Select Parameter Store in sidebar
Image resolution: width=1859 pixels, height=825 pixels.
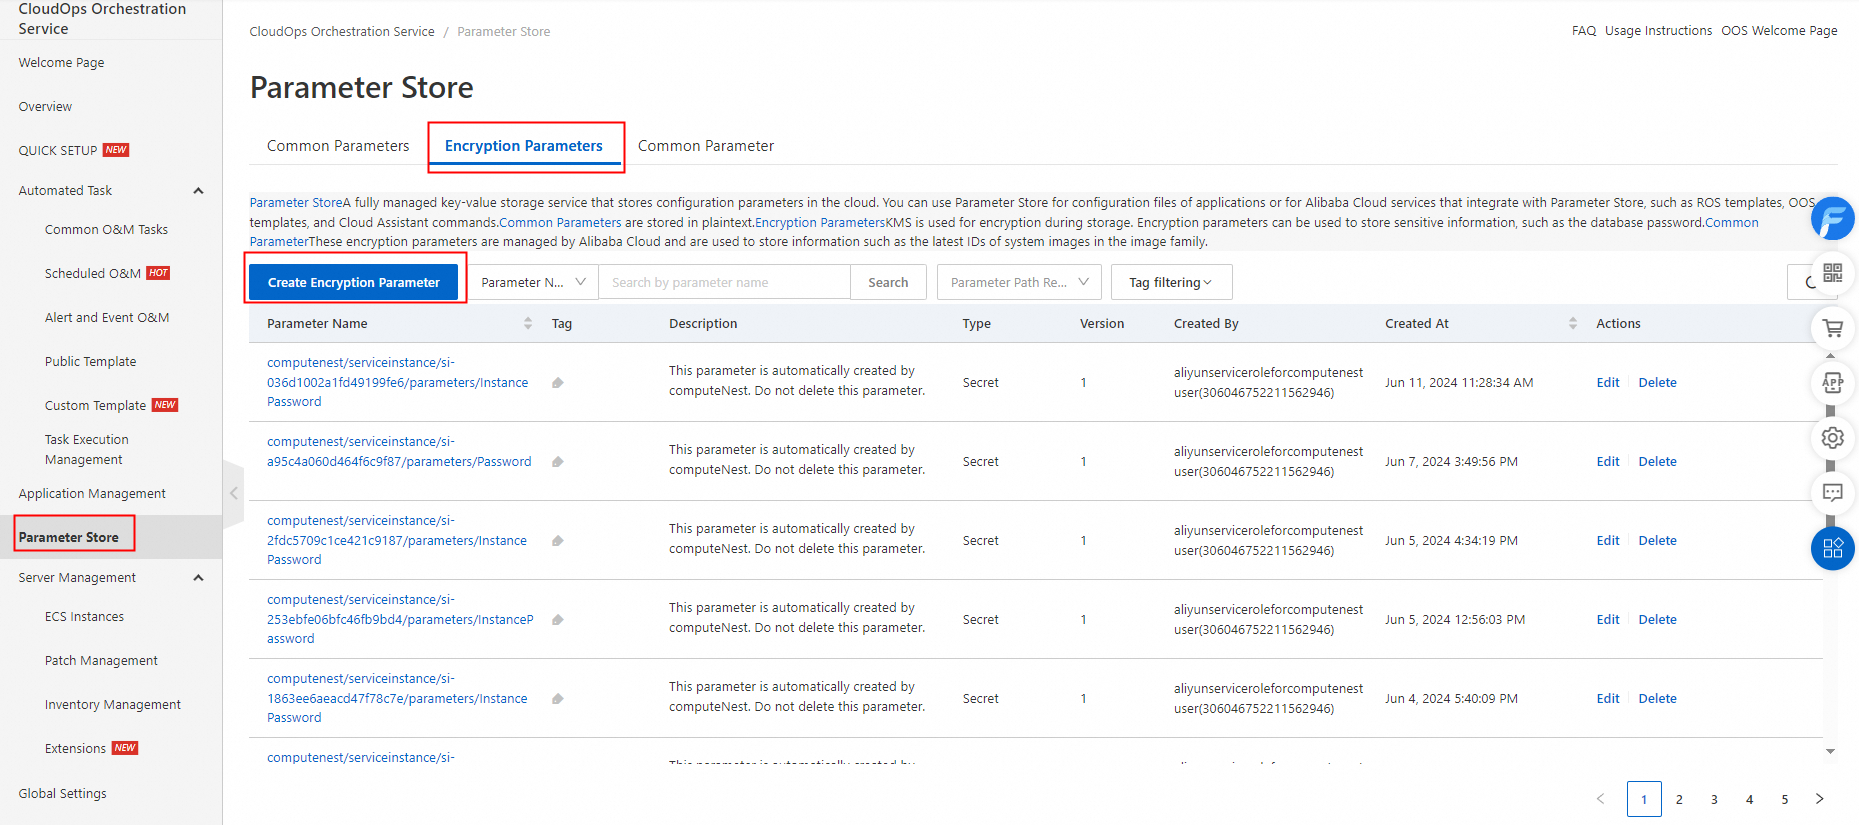pos(68,538)
